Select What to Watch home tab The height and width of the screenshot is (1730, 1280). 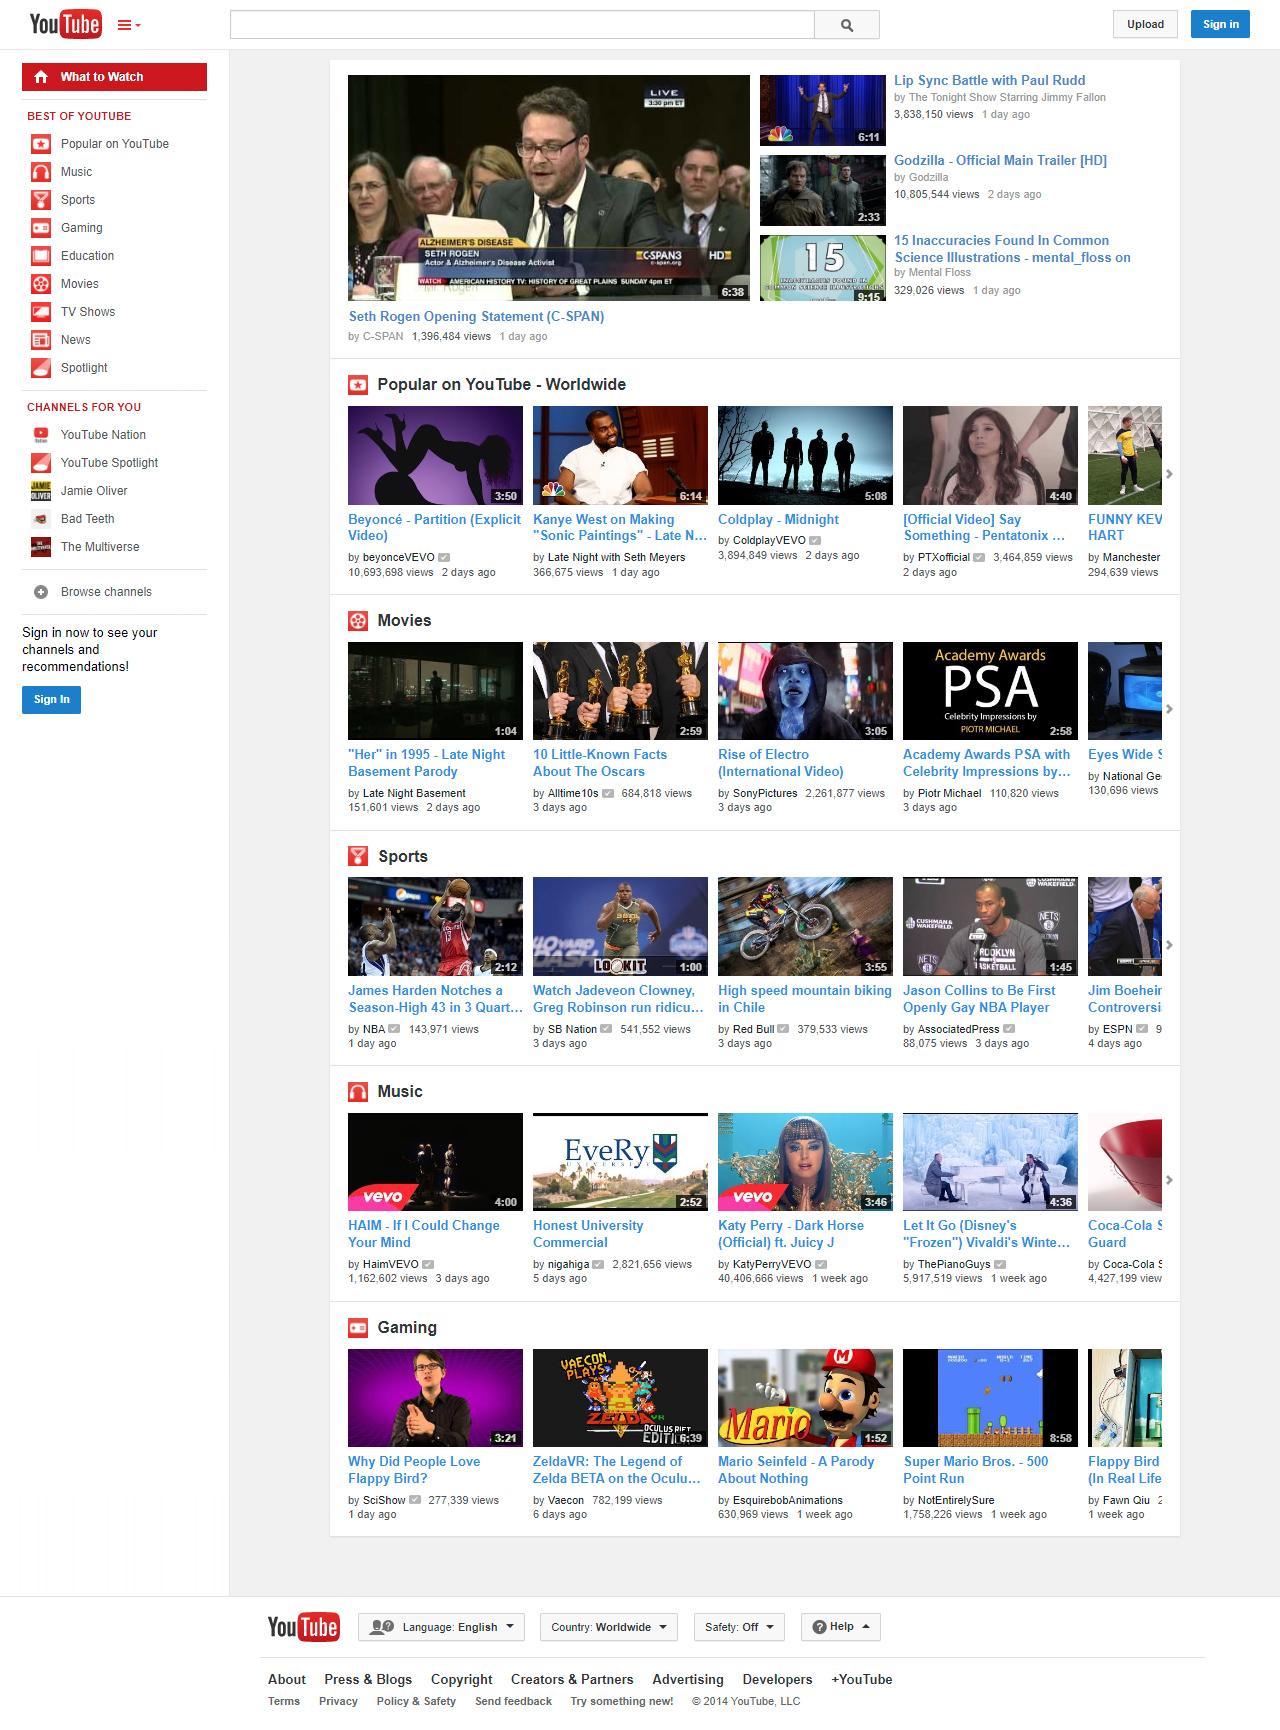[x=114, y=77]
